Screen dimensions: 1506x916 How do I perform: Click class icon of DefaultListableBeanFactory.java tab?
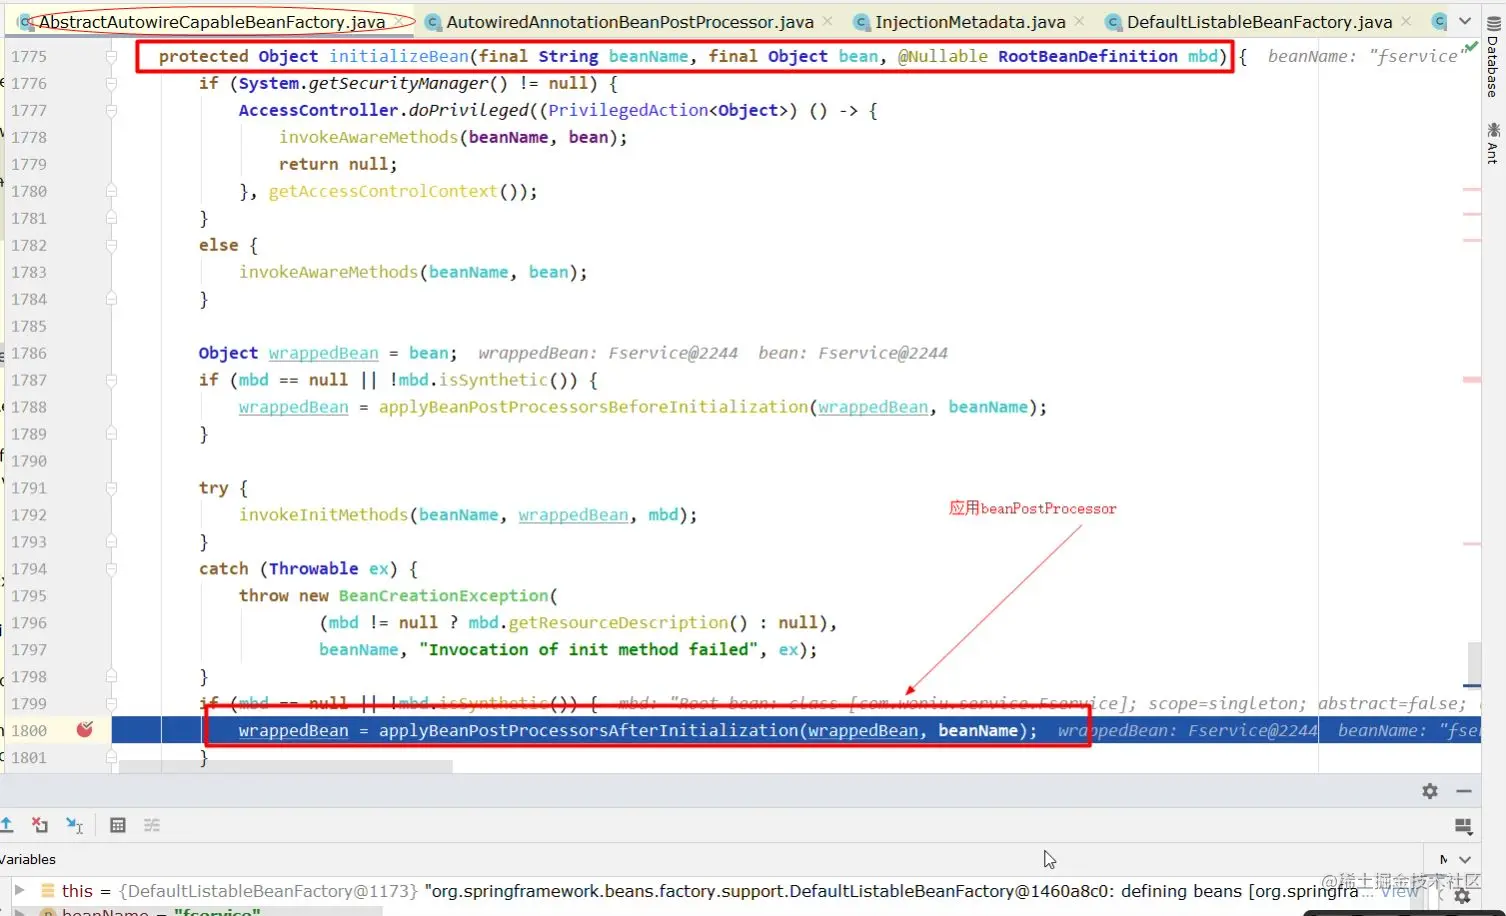1113,22
